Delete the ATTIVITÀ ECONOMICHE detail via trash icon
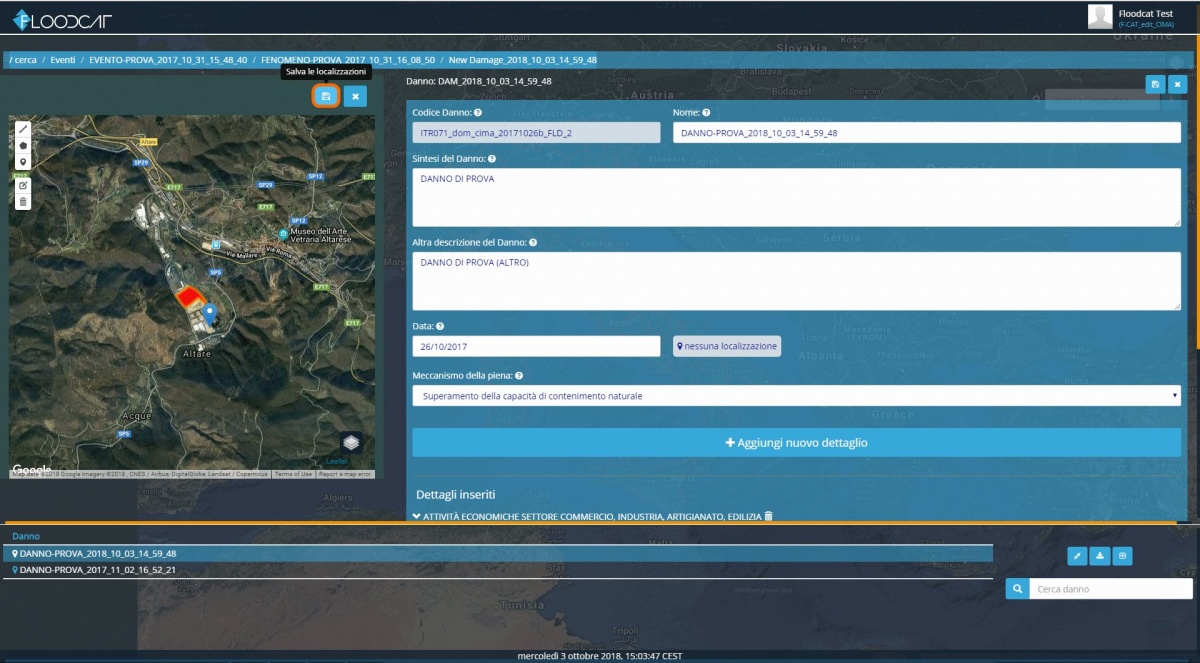 point(769,517)
